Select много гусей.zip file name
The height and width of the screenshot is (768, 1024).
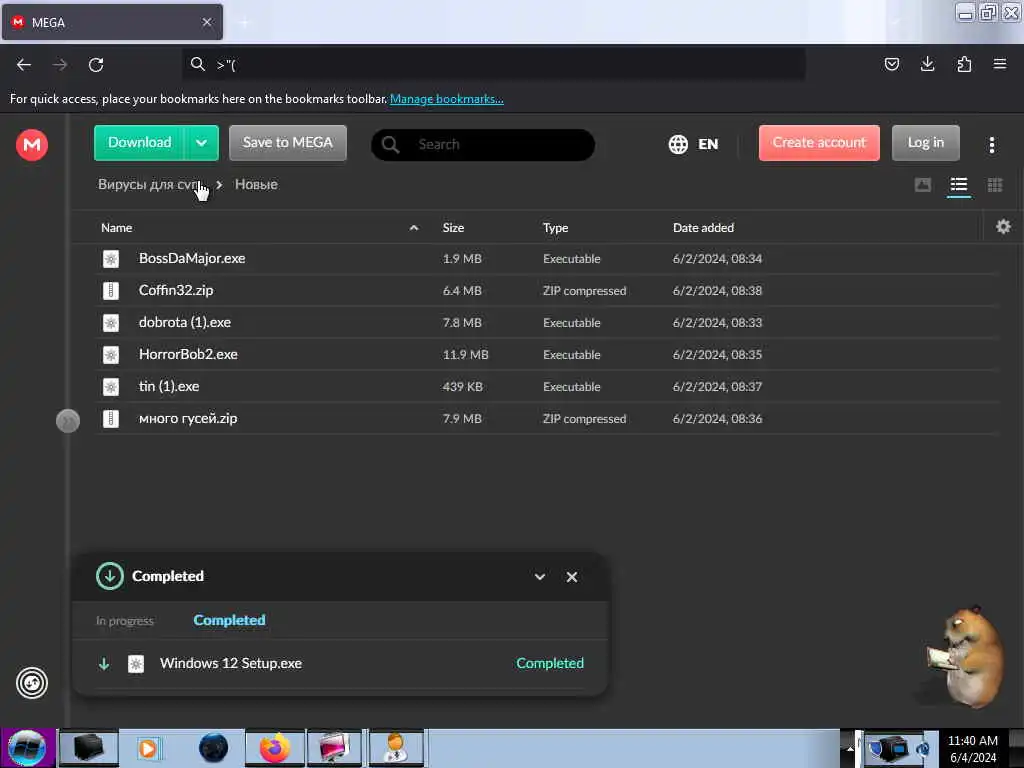click(x=188, y=418)
